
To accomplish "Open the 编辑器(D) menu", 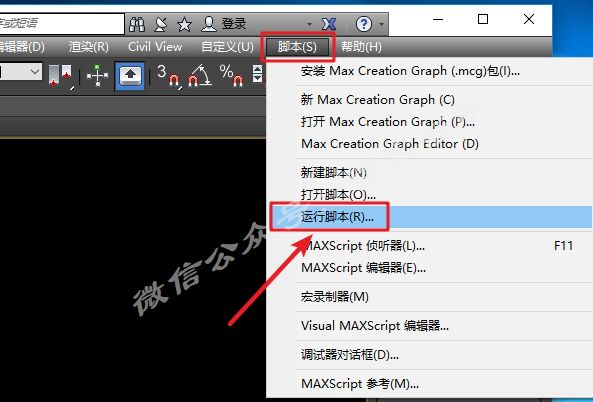I will click(x=22, y=47).
